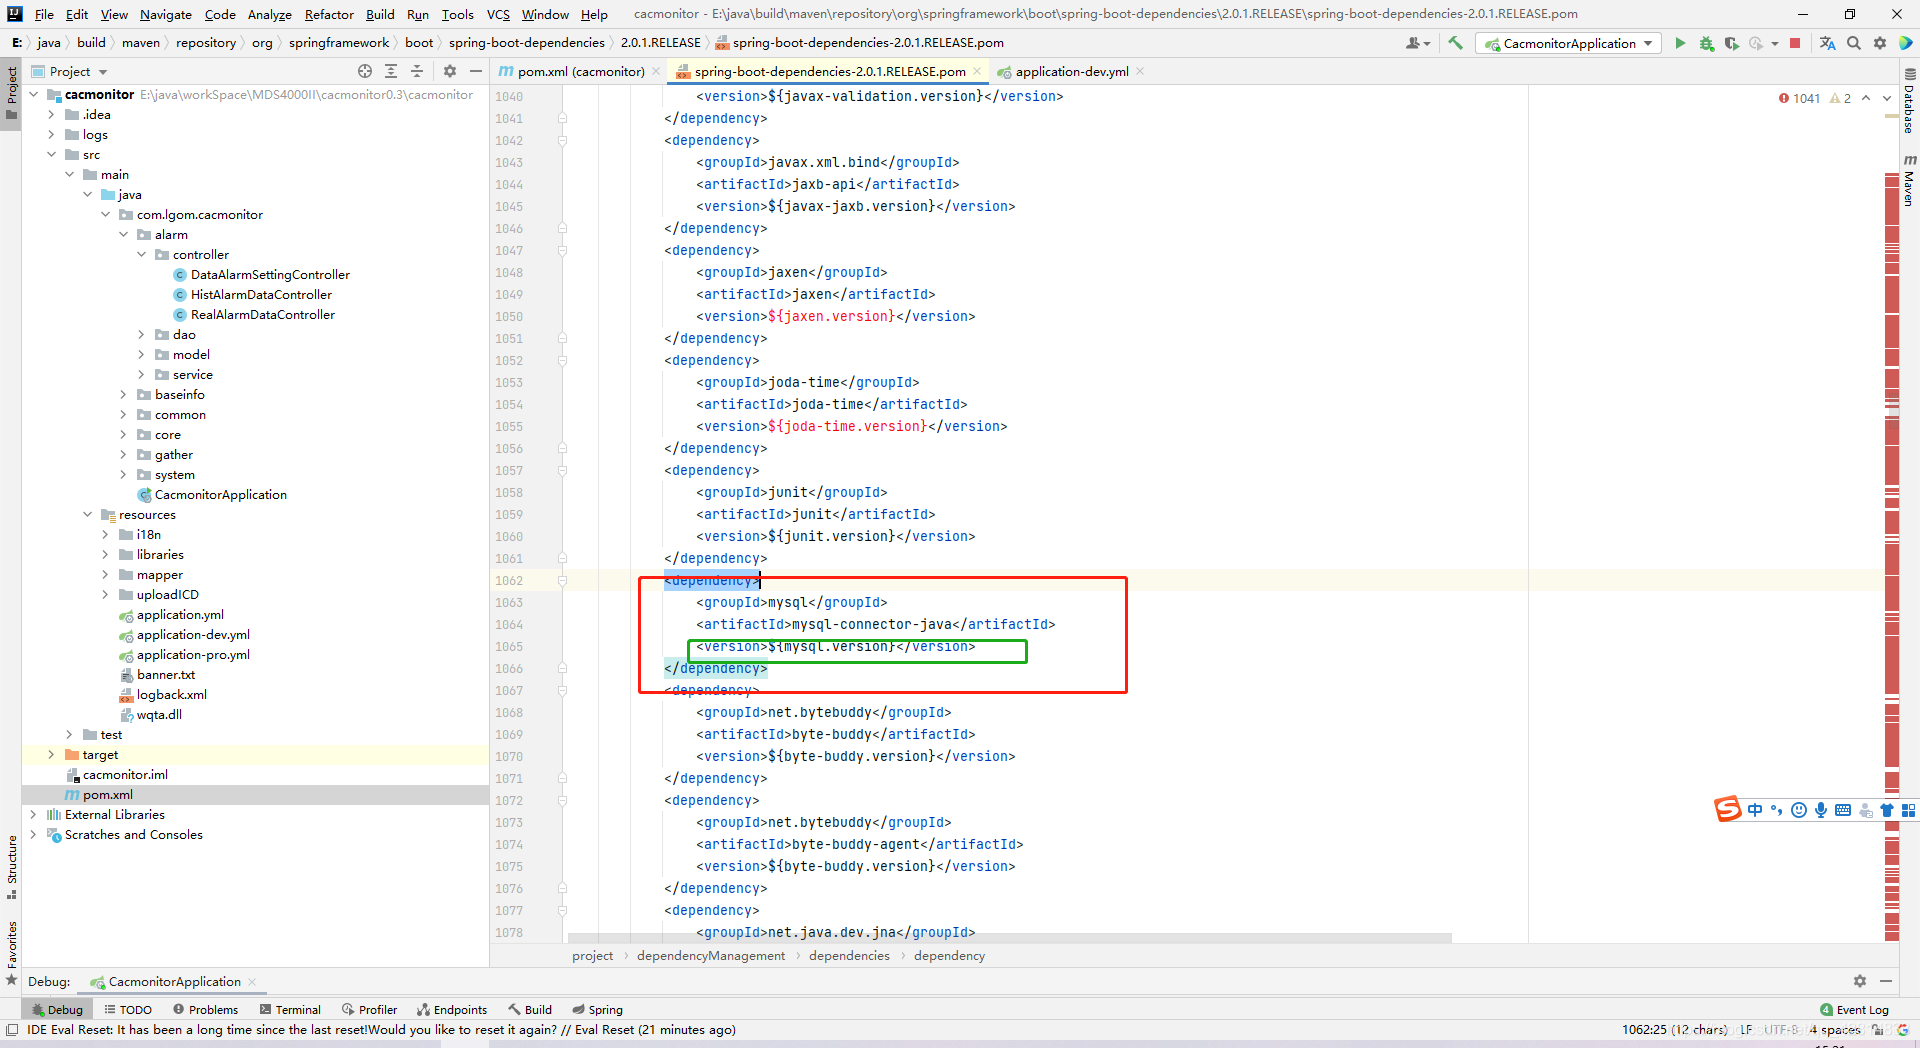Toggle the Structure tool window
Image resolution: width=1920 pixels, height=1048 pixels.
[x=11, y=867]
